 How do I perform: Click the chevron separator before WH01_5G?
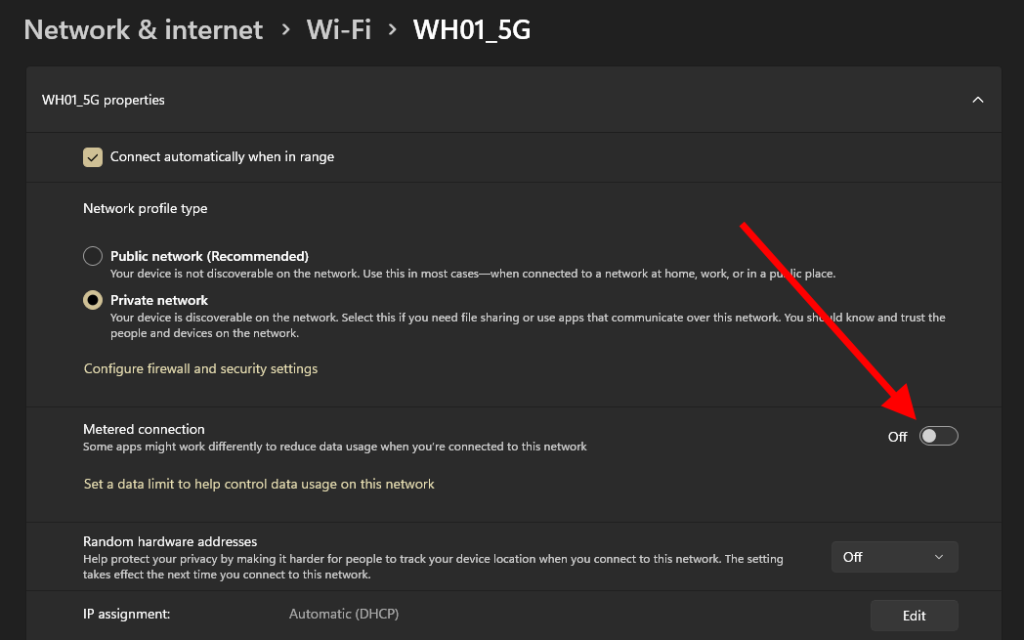click(x=393, y=30)
